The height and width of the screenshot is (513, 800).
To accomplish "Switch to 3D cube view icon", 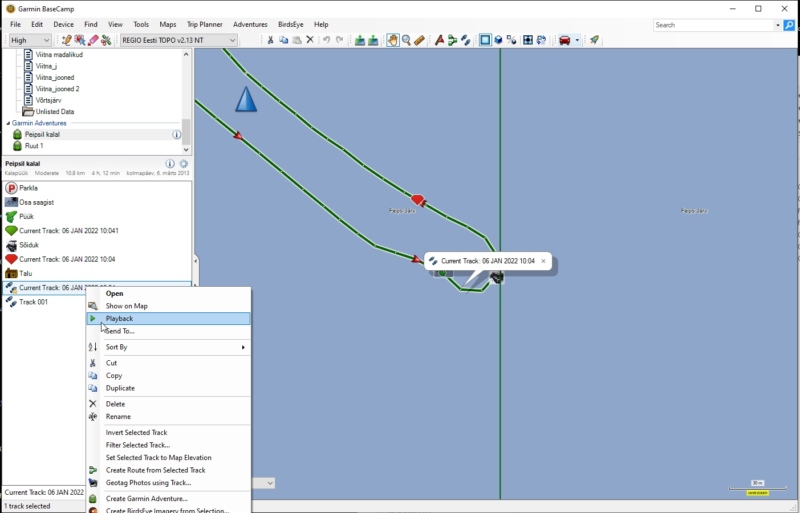I will point(498,40).
